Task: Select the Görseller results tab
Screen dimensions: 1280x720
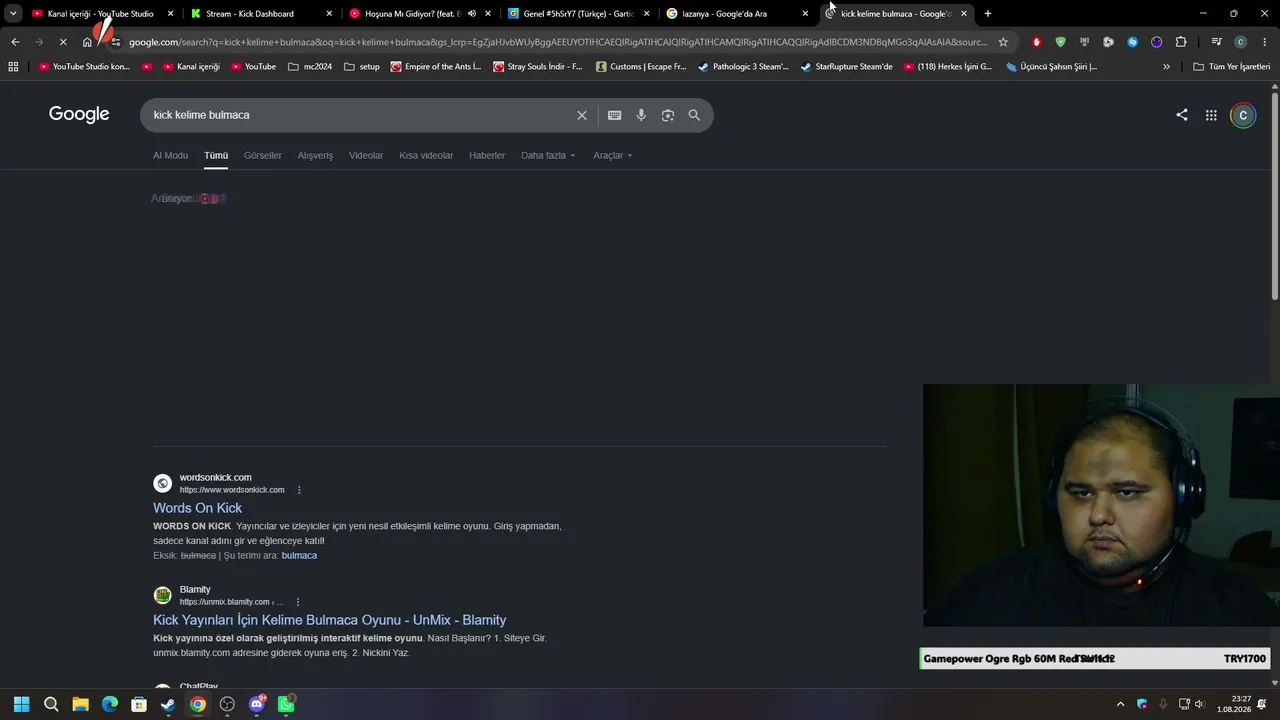Action: pyautogui.click(x=263, y=156)
